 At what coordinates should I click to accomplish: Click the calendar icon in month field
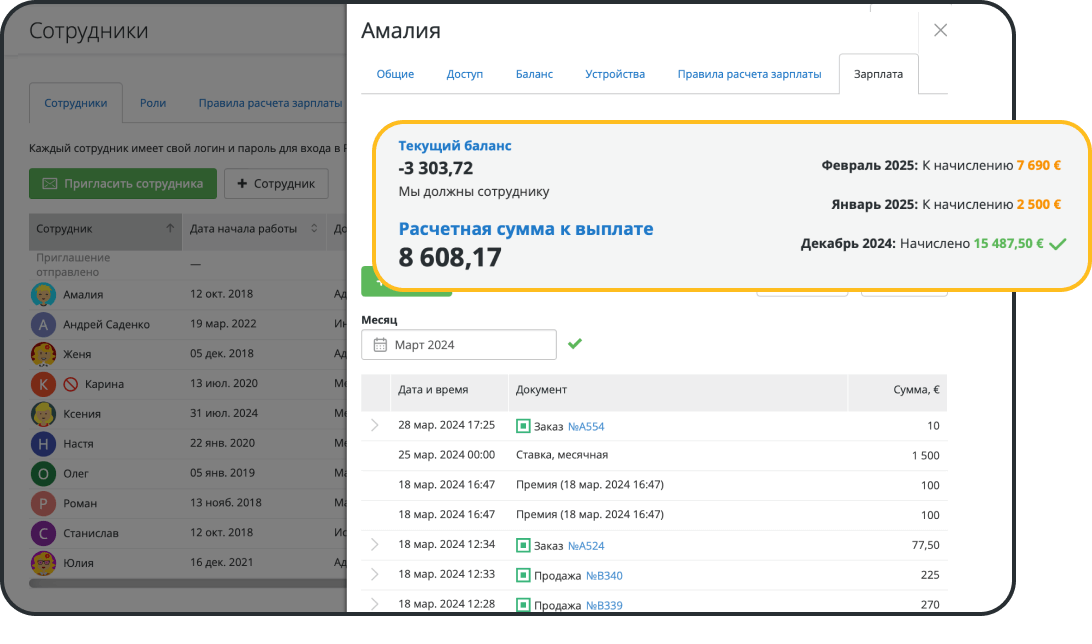coord(380,345)
